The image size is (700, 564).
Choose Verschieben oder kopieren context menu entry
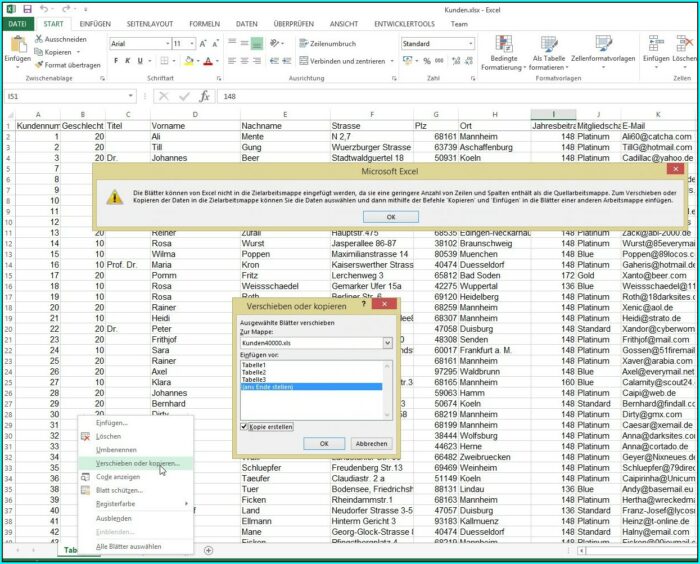pos(136,464)
